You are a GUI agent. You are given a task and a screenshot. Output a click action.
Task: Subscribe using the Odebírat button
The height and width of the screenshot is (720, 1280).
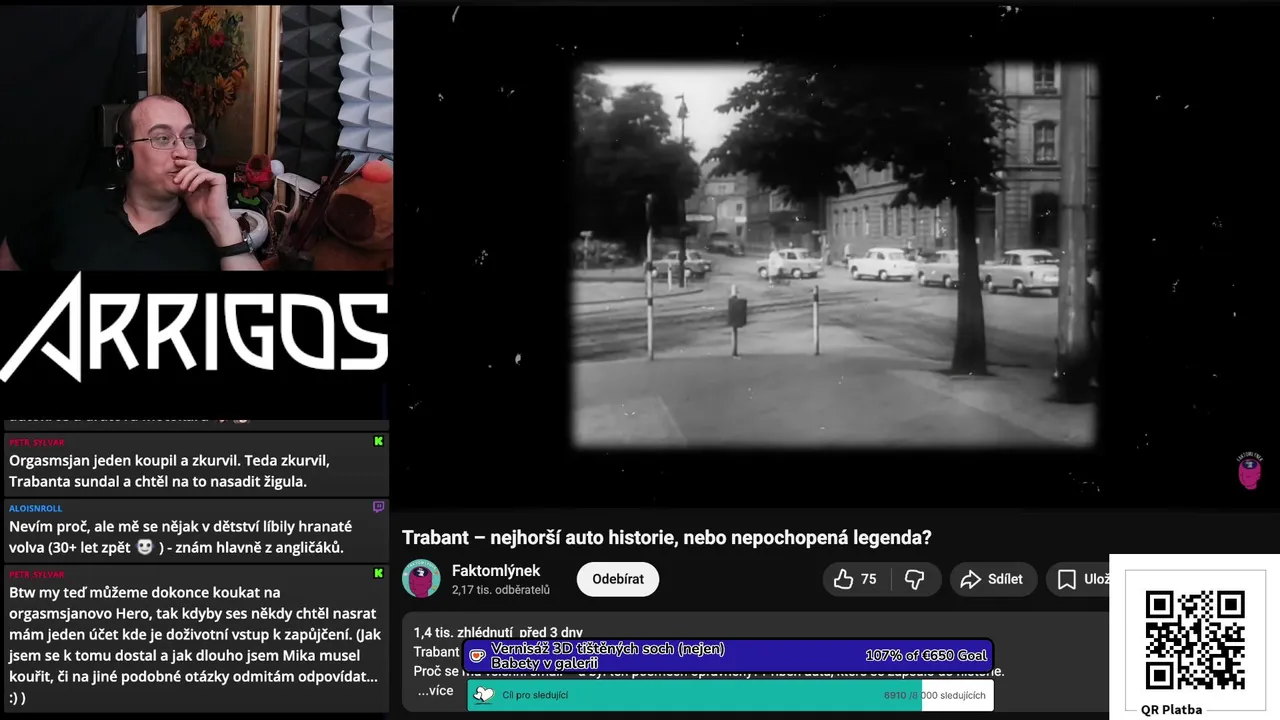pos(618,579)
